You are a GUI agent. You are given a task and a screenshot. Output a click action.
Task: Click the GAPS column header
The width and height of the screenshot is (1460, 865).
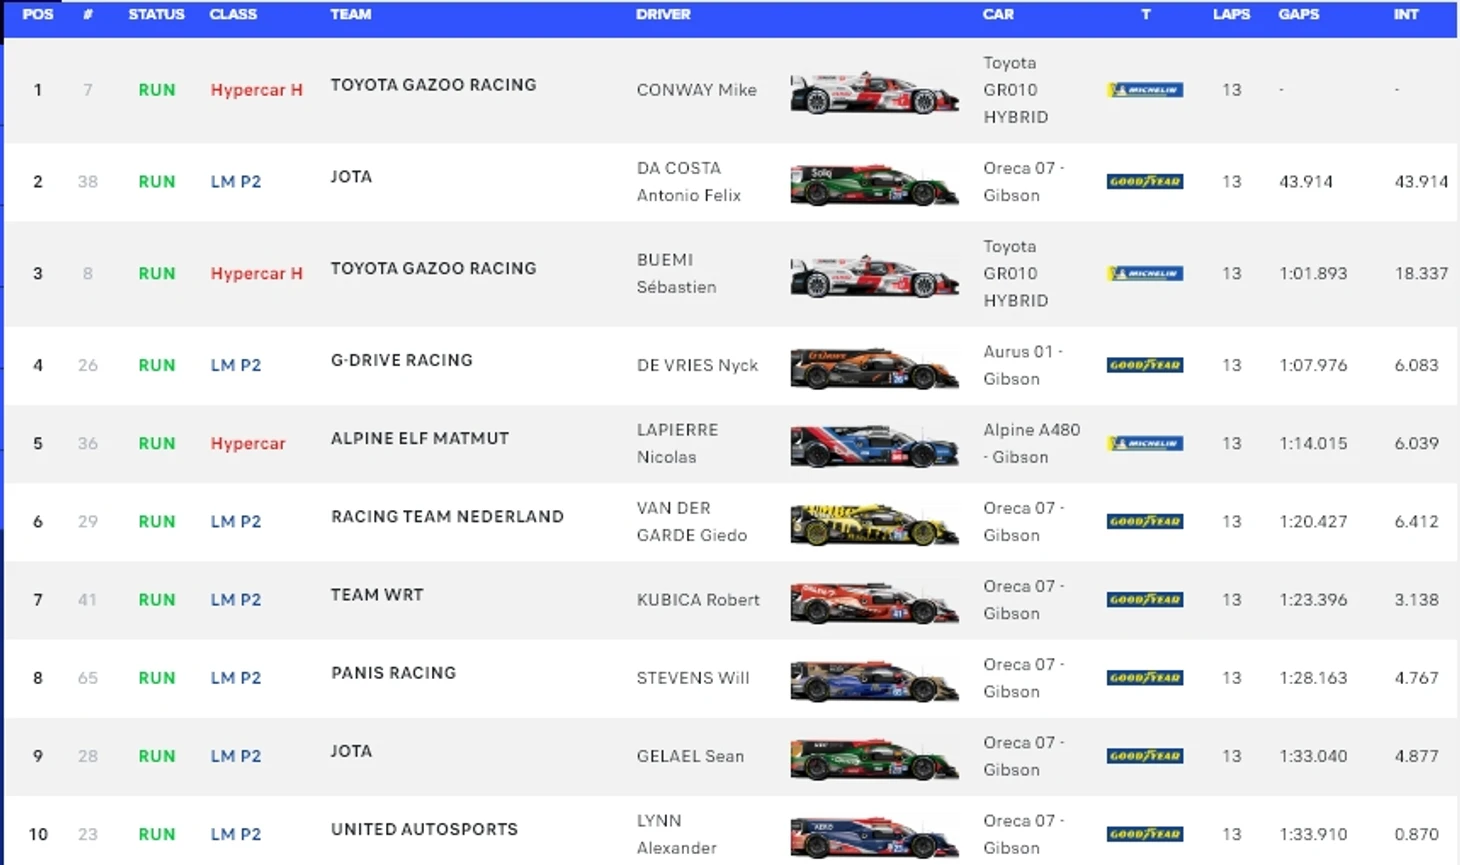click(1298, 15)
